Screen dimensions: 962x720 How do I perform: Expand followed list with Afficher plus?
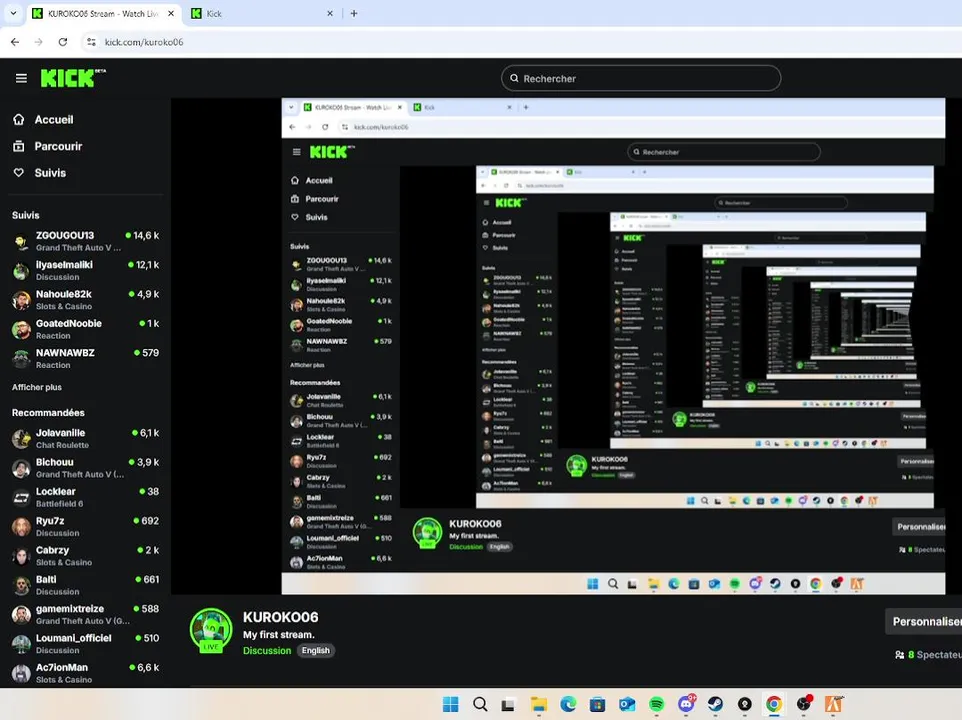[37, 387]
